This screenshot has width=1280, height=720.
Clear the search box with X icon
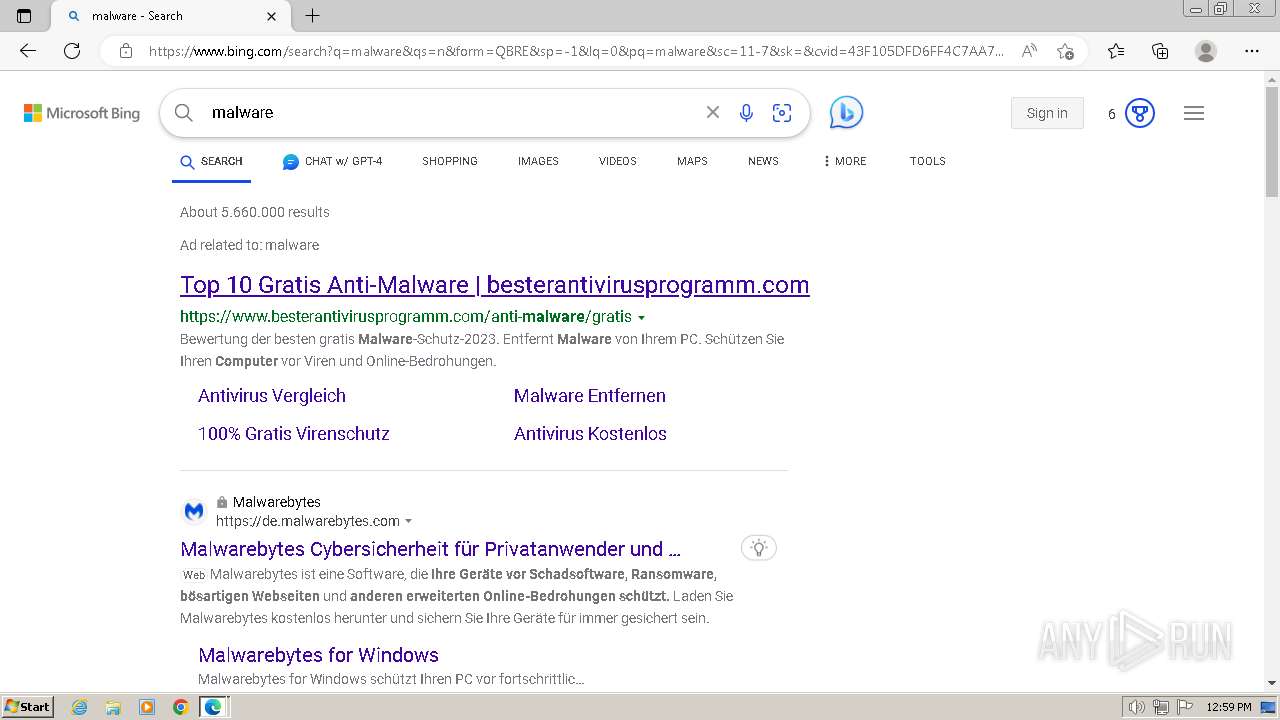(713, 113)
